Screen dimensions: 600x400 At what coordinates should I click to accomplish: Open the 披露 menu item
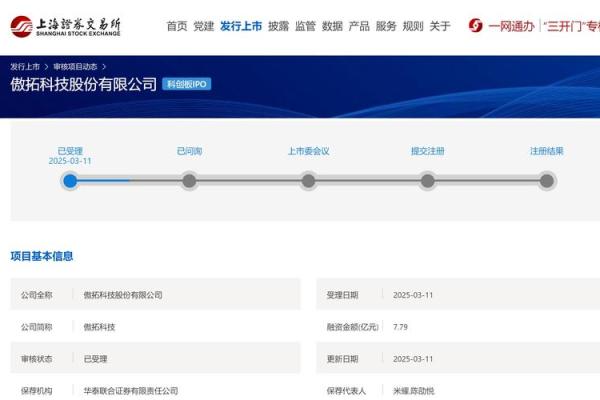(278, 26)
